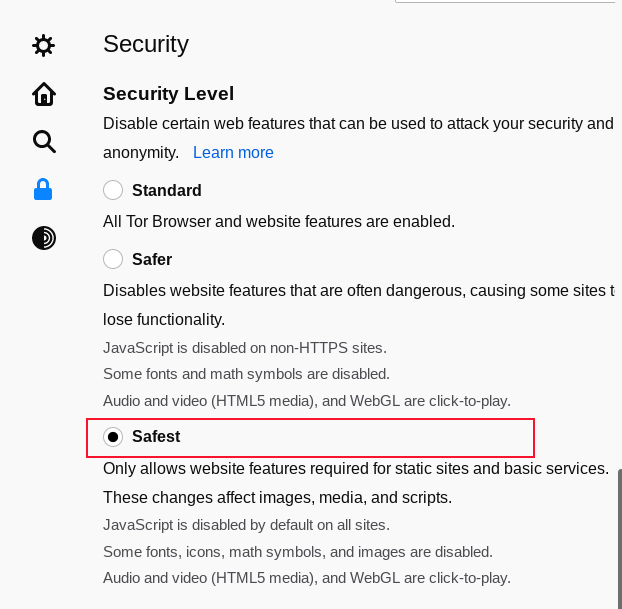Click the bold Safer label text
This screenshot has height=609, width=622.
pos(152,259)
